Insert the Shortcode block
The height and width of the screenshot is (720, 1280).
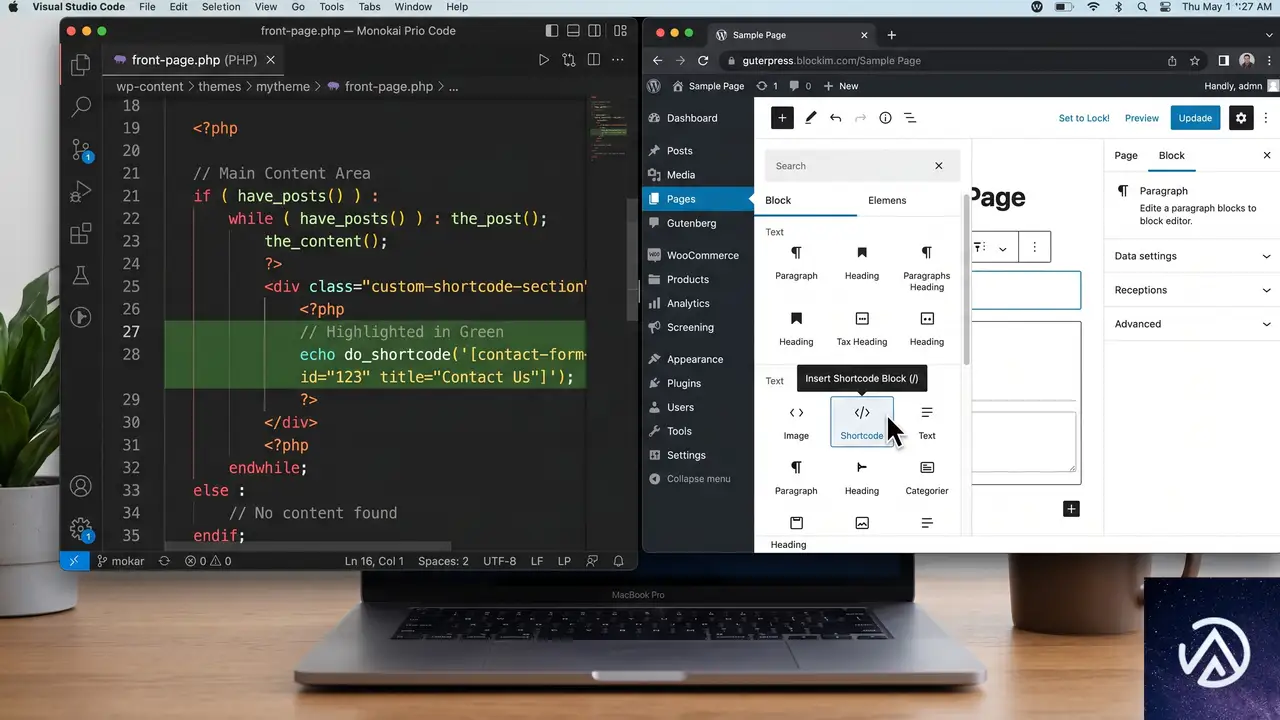862,421
